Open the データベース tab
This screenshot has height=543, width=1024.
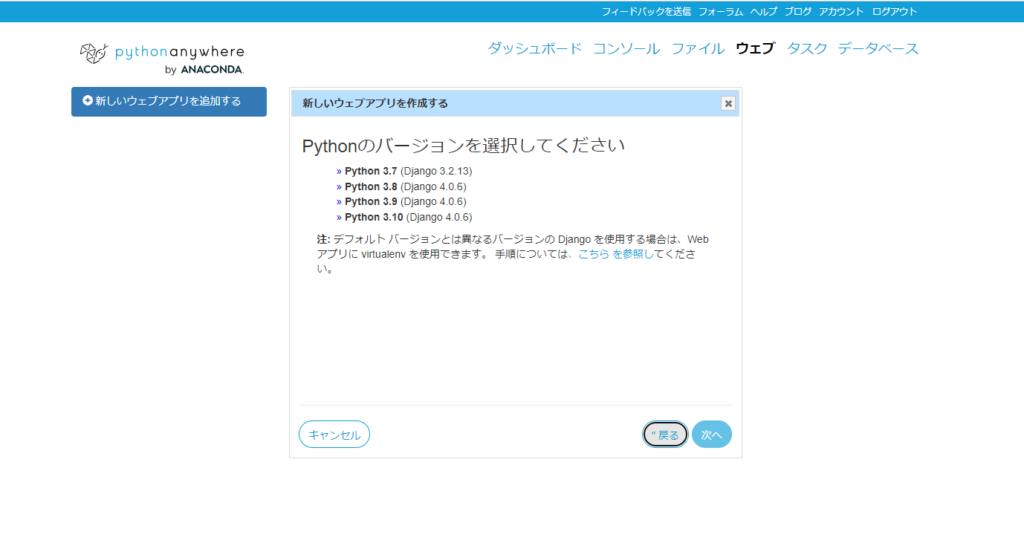pos(878,48)
